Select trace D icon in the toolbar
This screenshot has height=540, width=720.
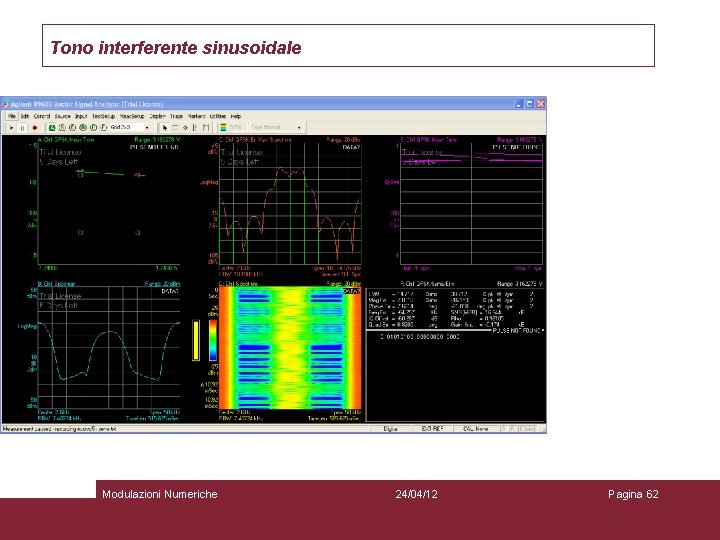click(83, 128)
